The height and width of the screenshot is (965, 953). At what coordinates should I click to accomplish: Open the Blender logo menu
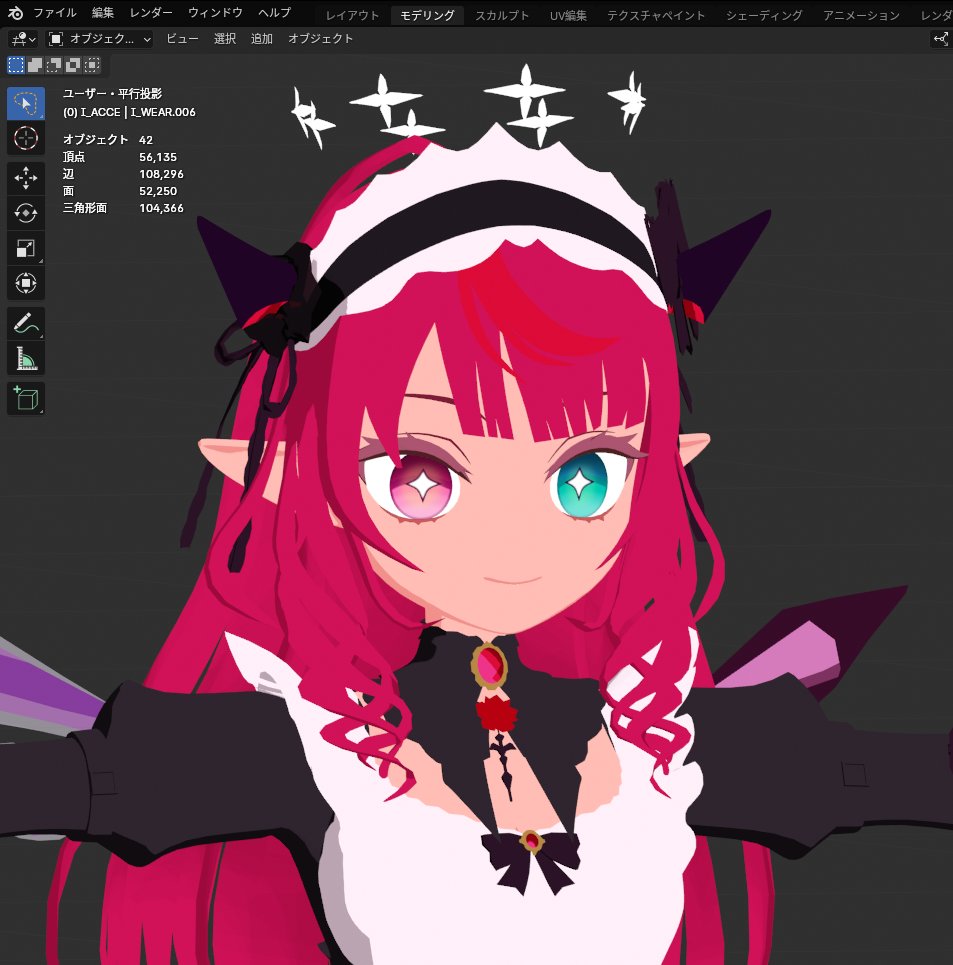coord(15,12)
